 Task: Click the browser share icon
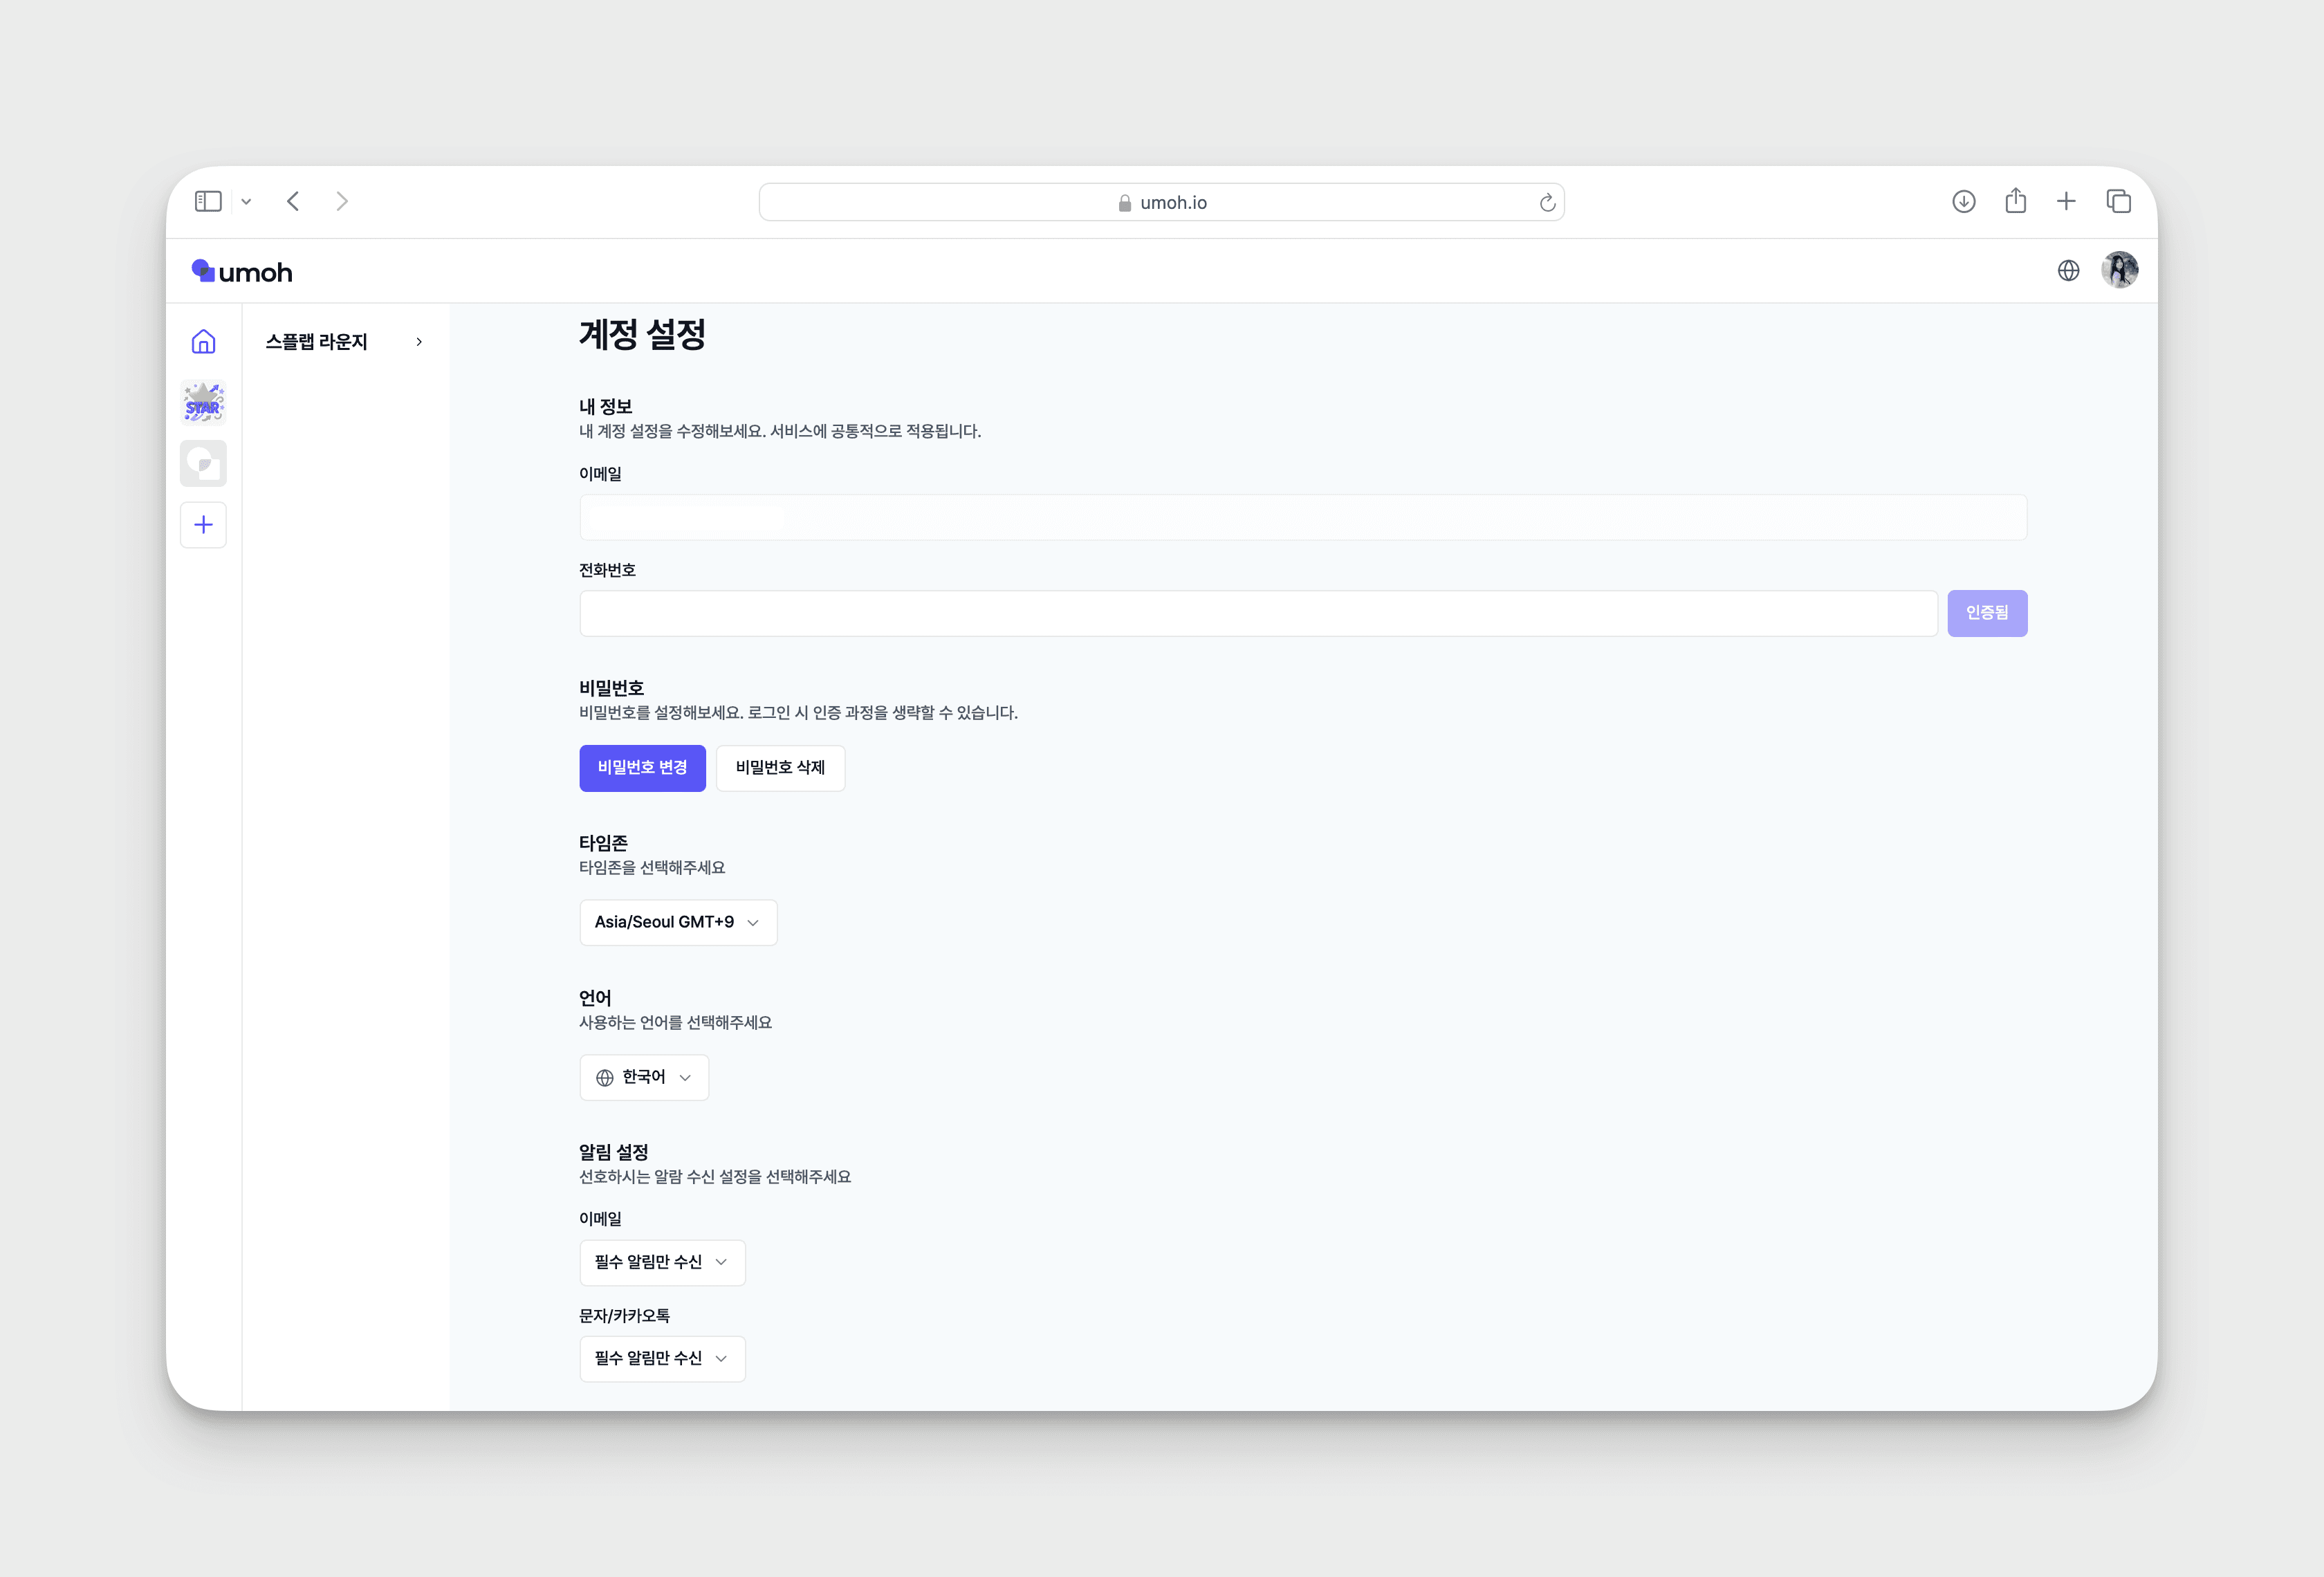click(x=2015, y=202)
